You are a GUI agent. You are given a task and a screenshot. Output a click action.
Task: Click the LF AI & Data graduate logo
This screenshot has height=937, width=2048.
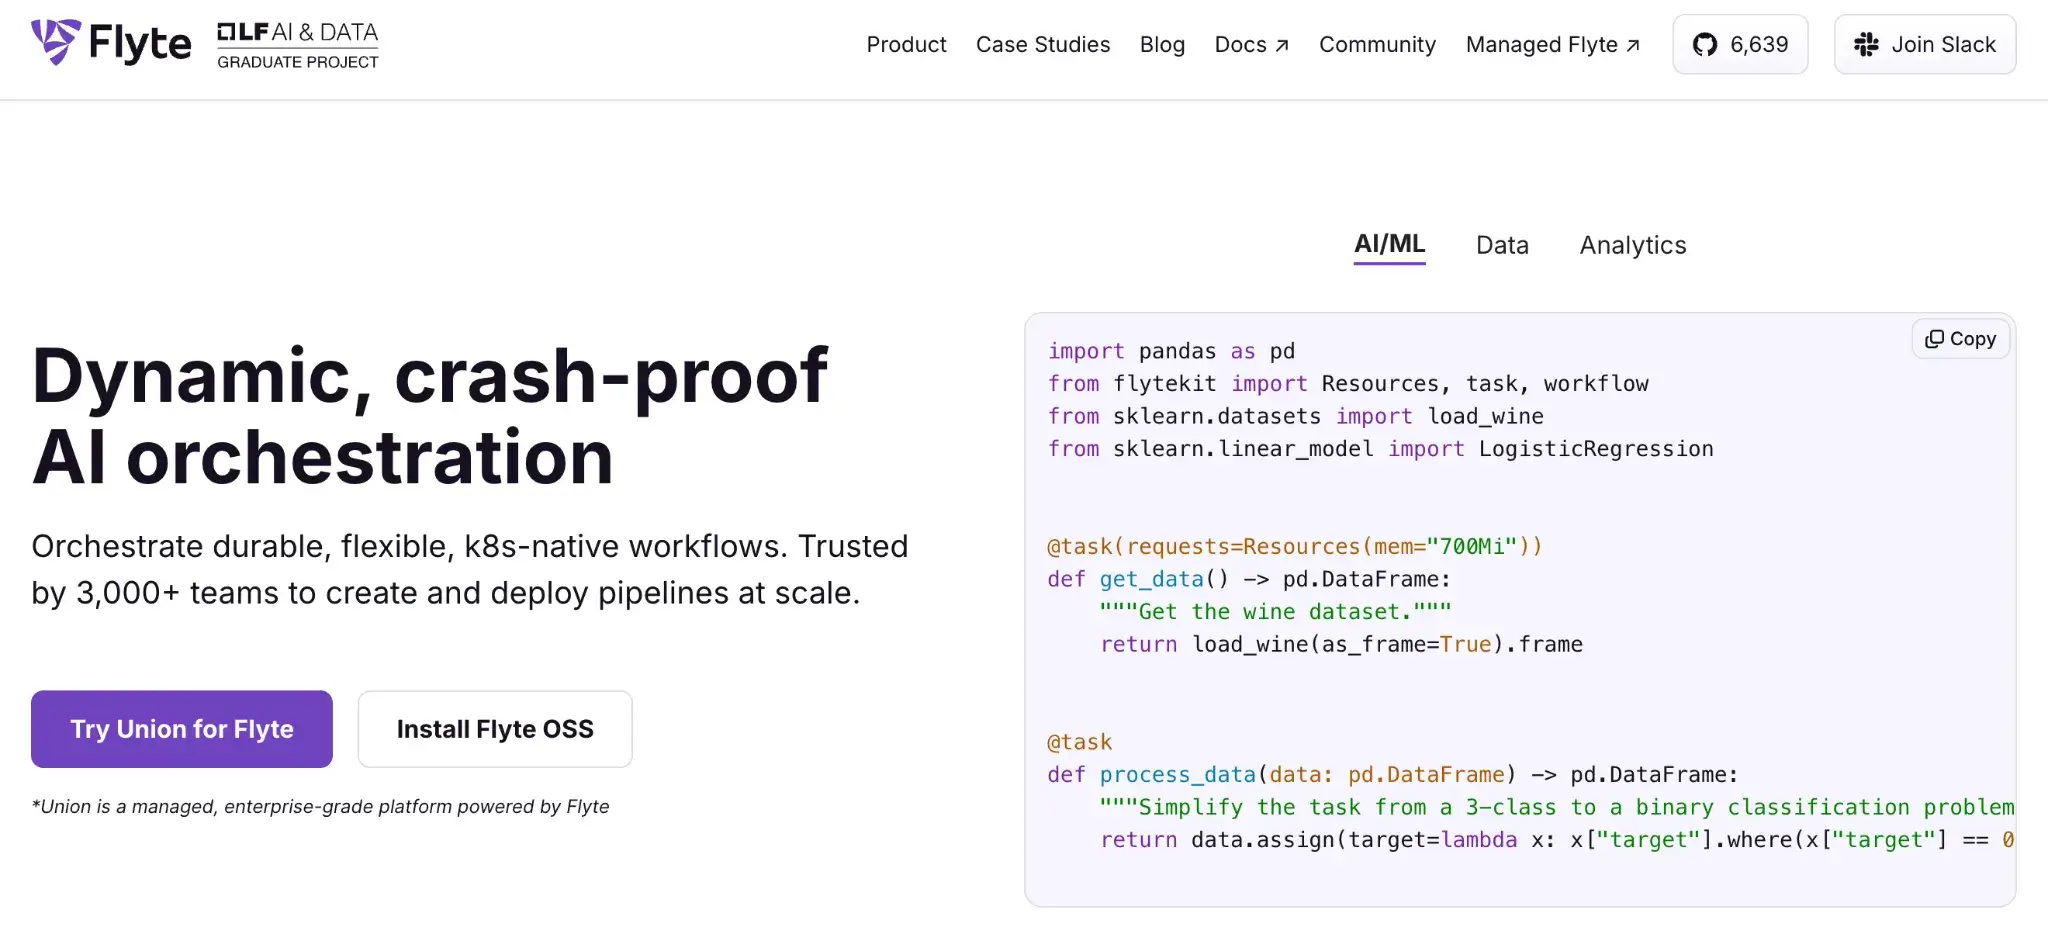click(297, 46)
